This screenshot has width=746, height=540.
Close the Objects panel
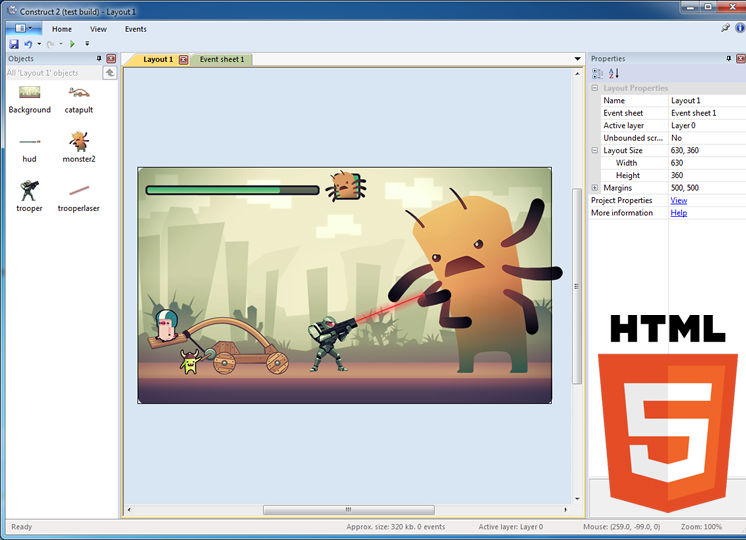coord(111,59)
